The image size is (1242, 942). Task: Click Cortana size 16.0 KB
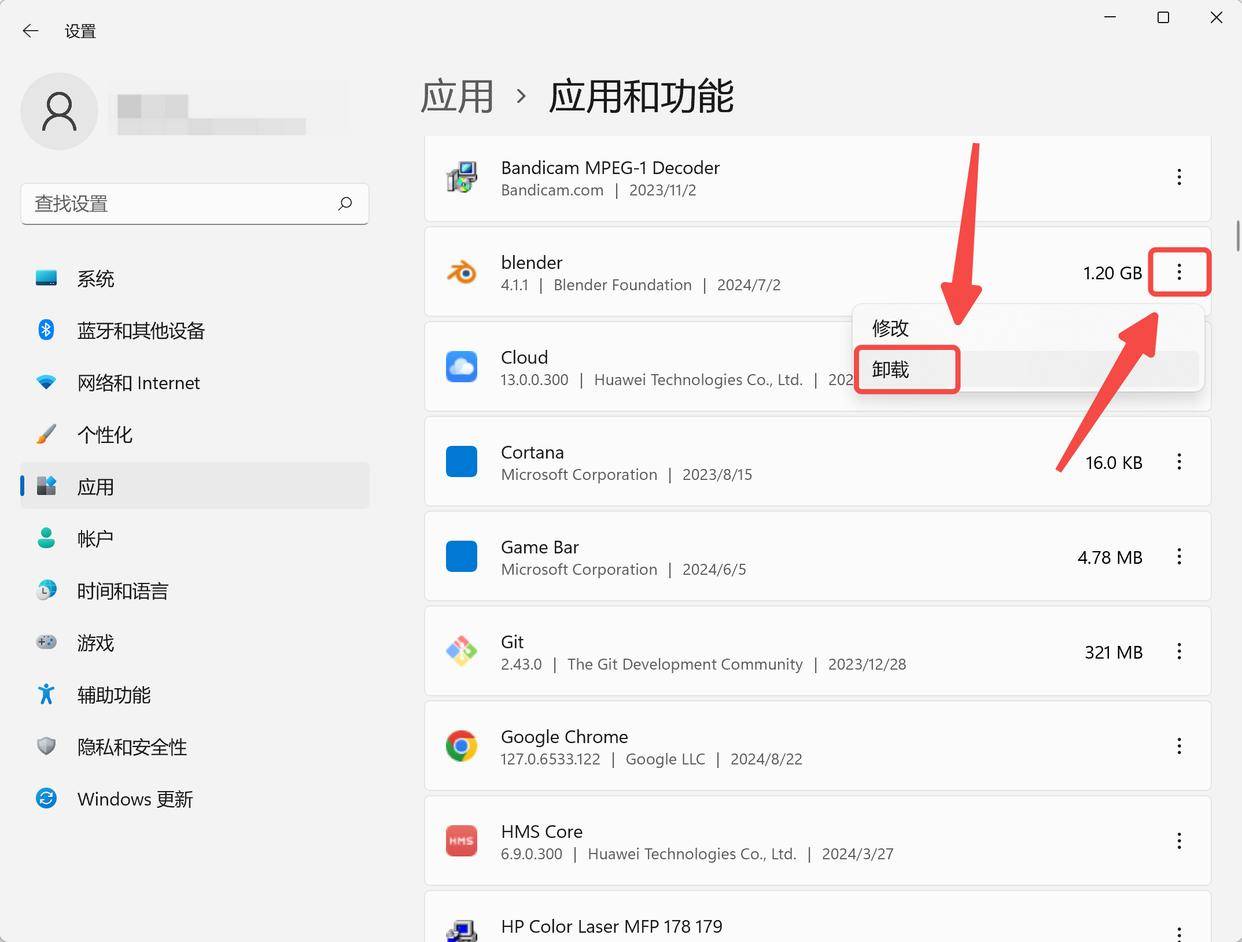(1114, 462)
